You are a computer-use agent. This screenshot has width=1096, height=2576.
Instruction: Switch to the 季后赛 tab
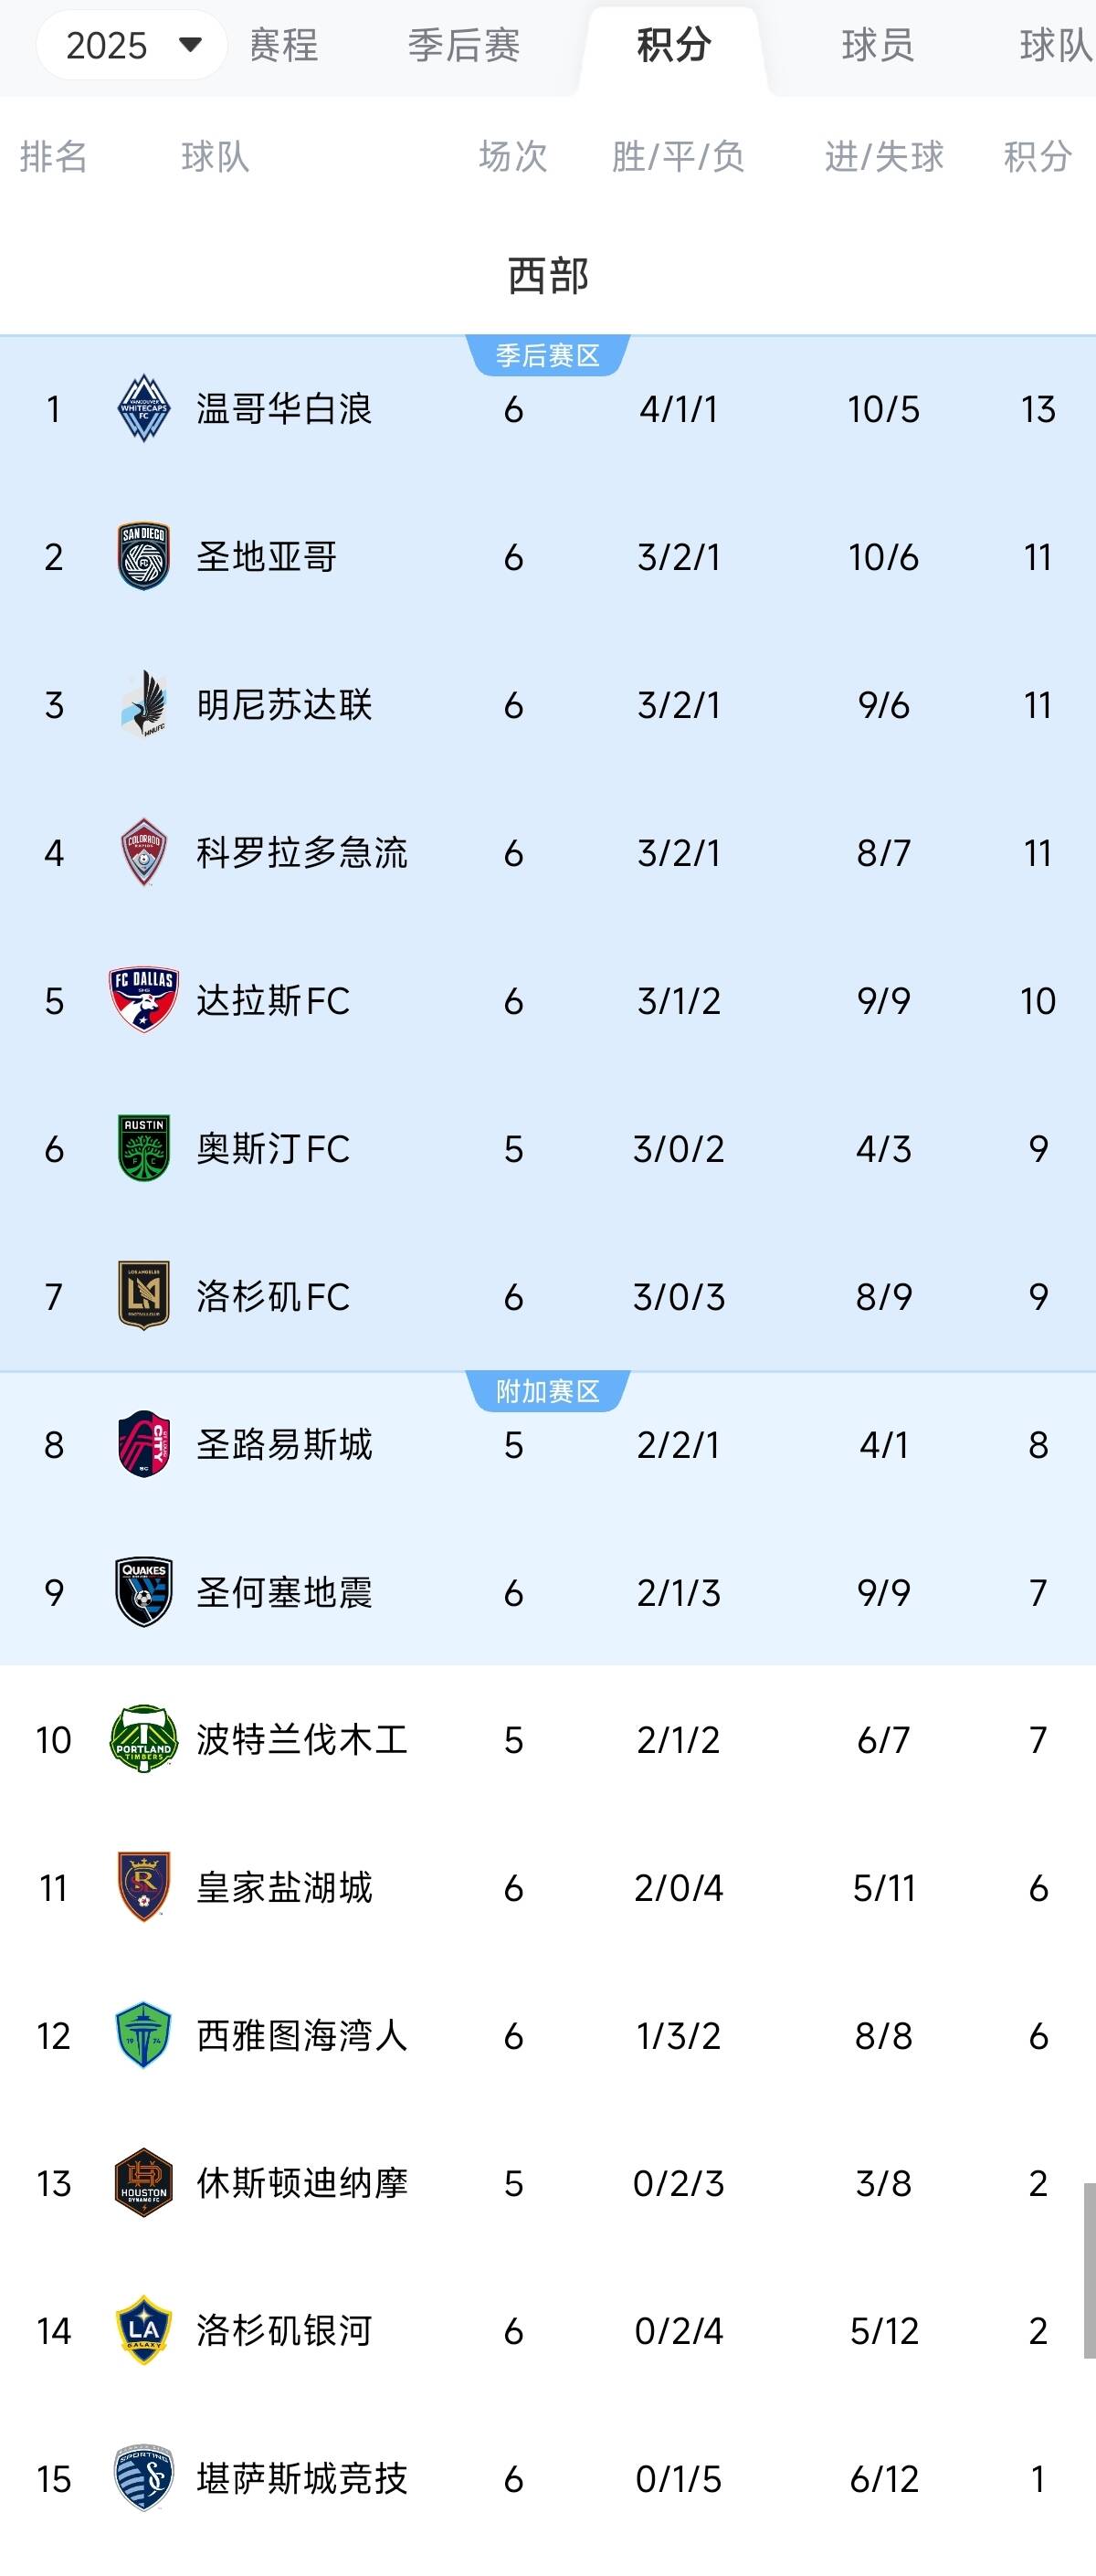[x=463, y=45]
